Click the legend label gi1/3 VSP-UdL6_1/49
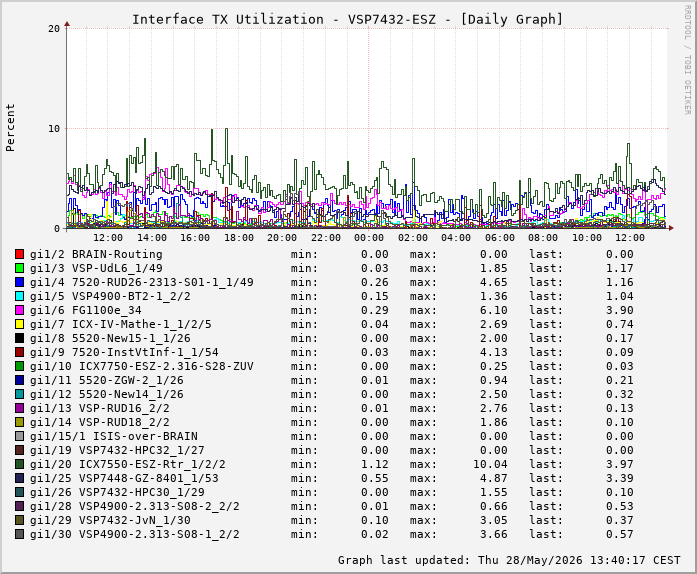Viewport: 697px width, 574px height. tap(96, 268)
